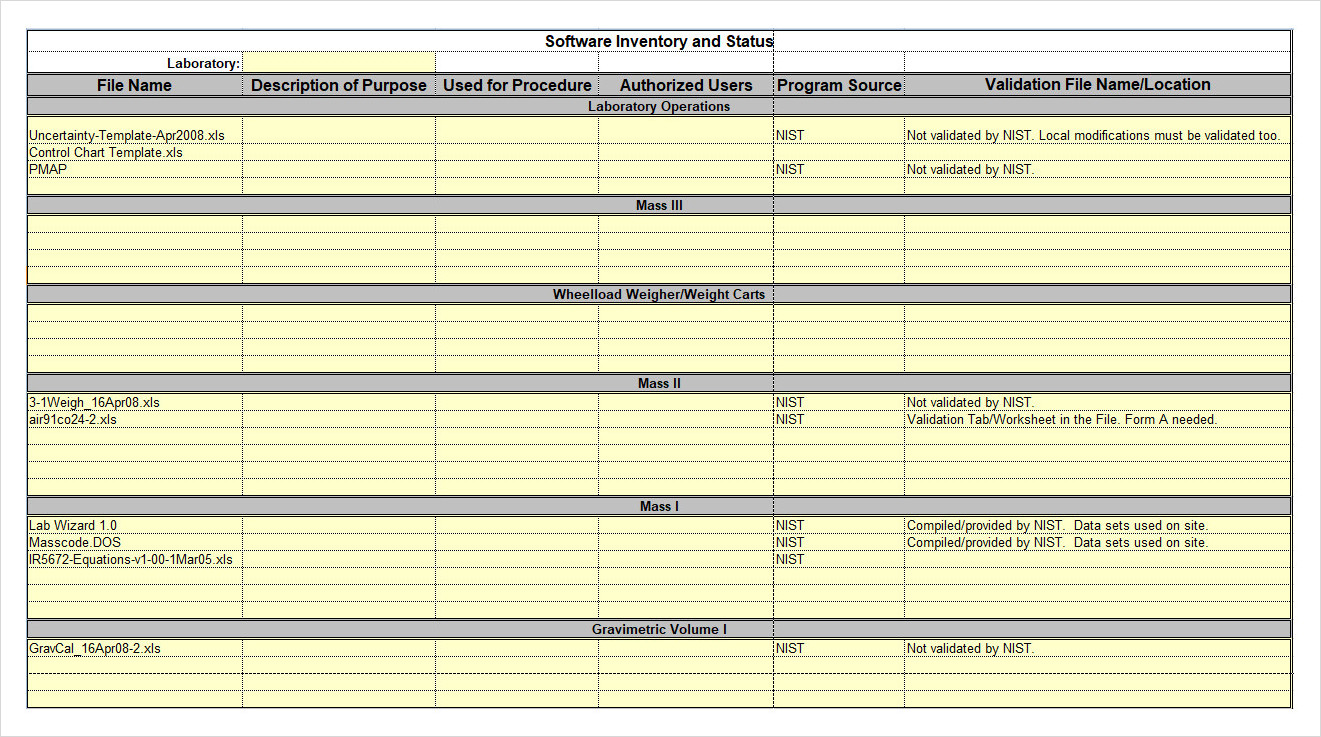Image resolution: width=1321 pixels, height=737 pixels.
Task: Click the "Wheelload Weigher/Weight Carts" section heading
Action: click(659, 294)
